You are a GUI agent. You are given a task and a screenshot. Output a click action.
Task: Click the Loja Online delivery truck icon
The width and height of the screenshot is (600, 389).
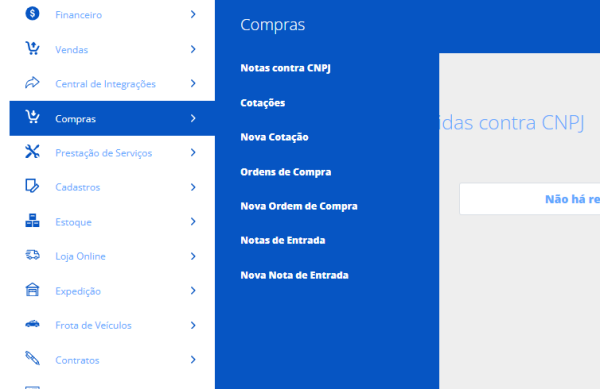(x=33, y=255)
